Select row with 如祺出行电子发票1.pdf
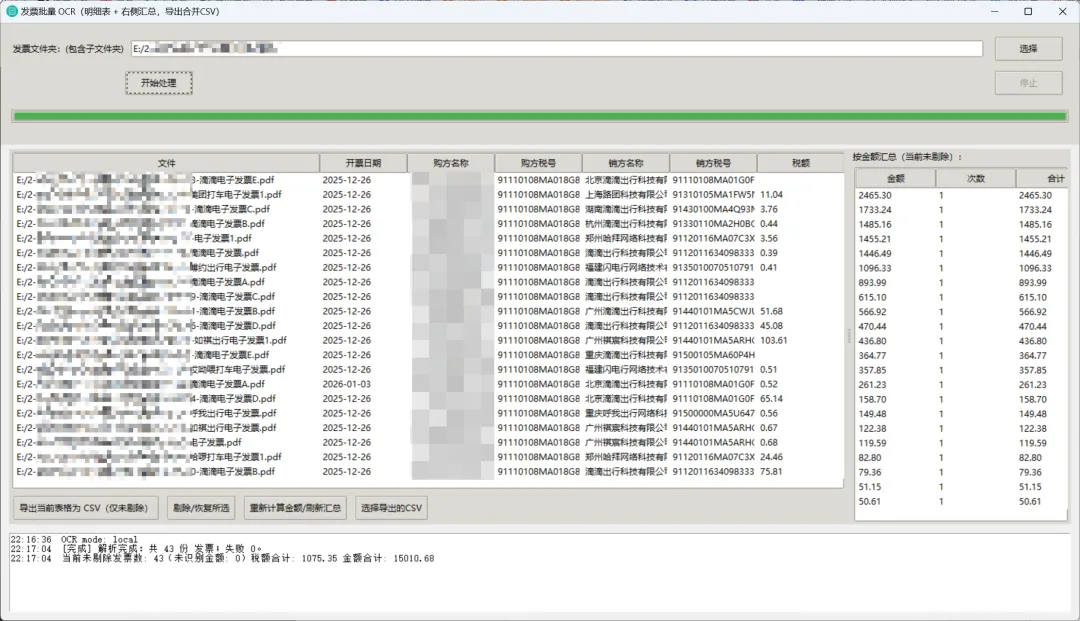The image size is (1080, 621). click(x=428, y=341)
